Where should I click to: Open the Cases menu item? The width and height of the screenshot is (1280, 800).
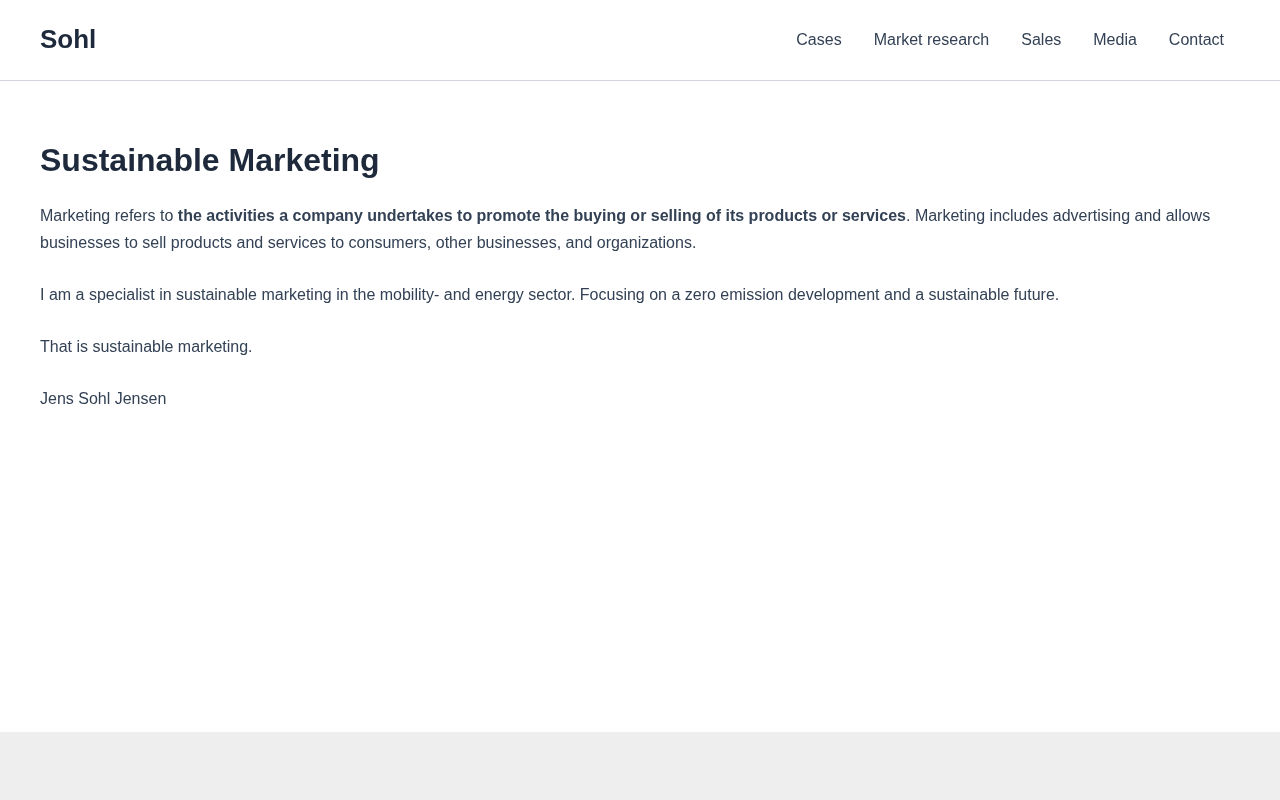click(x=818, y=40)
